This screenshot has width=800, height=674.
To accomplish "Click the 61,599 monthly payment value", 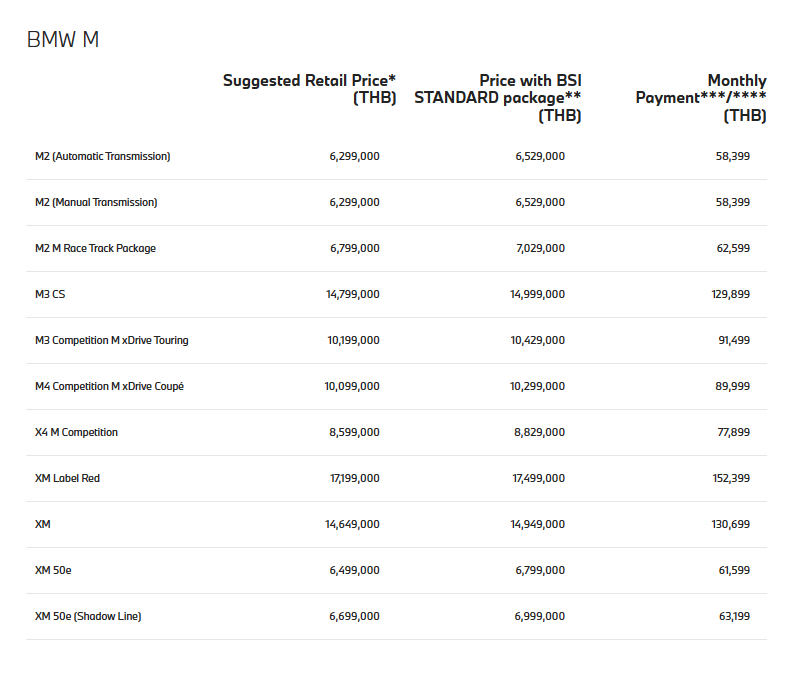I will point(734,570).
